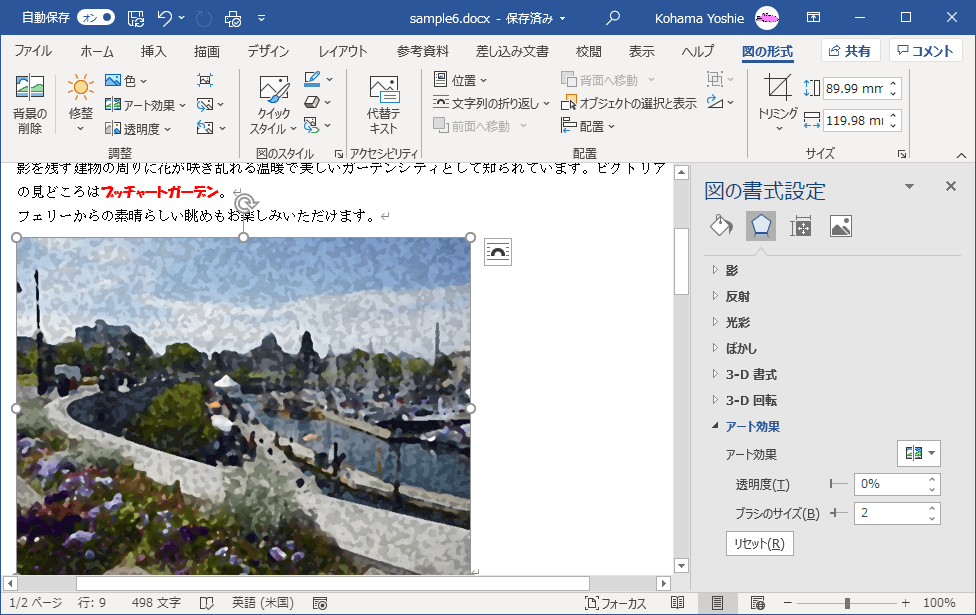Adjust the 透明度 slider in pane
This screenshot has height=615, width=976.
point(838,484)
